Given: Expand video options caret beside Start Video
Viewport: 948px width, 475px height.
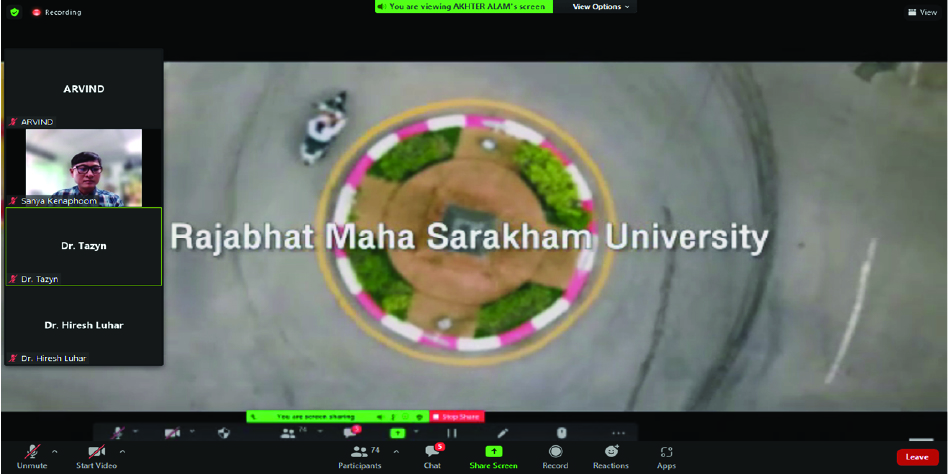Looking at the screenshot, I should 122,451.
